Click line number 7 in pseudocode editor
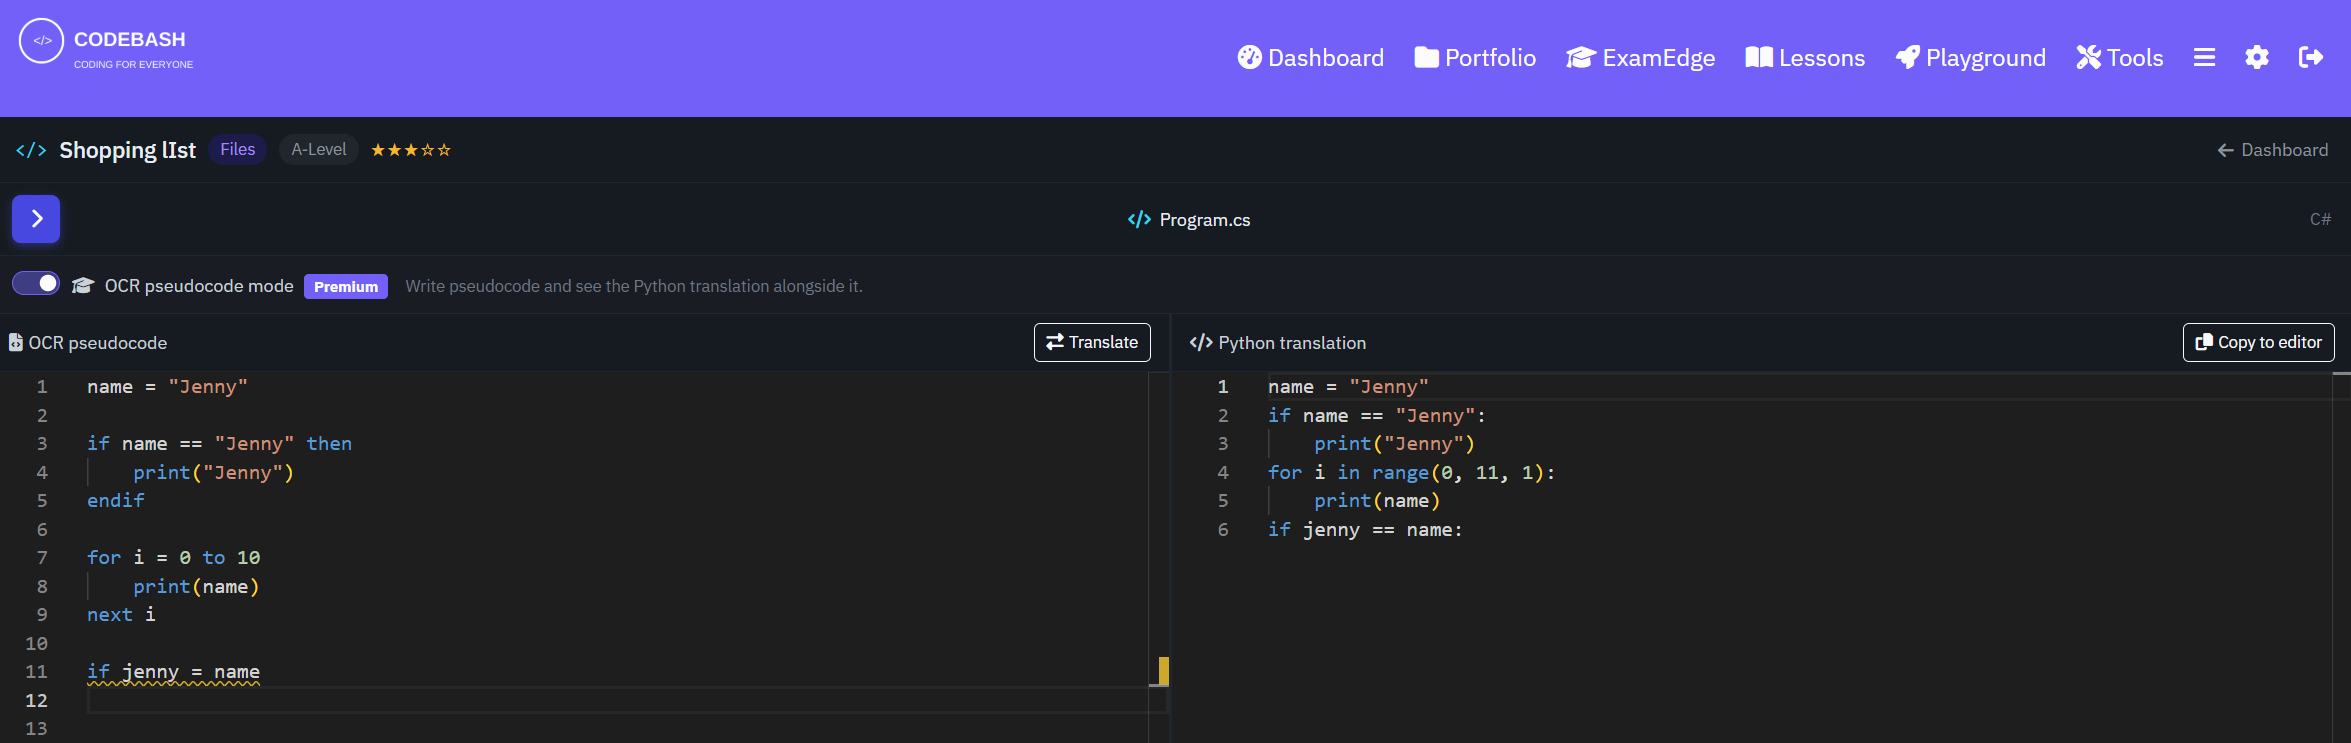Image resolution: width=2351 pixels, height=743 pixels. 42,557
